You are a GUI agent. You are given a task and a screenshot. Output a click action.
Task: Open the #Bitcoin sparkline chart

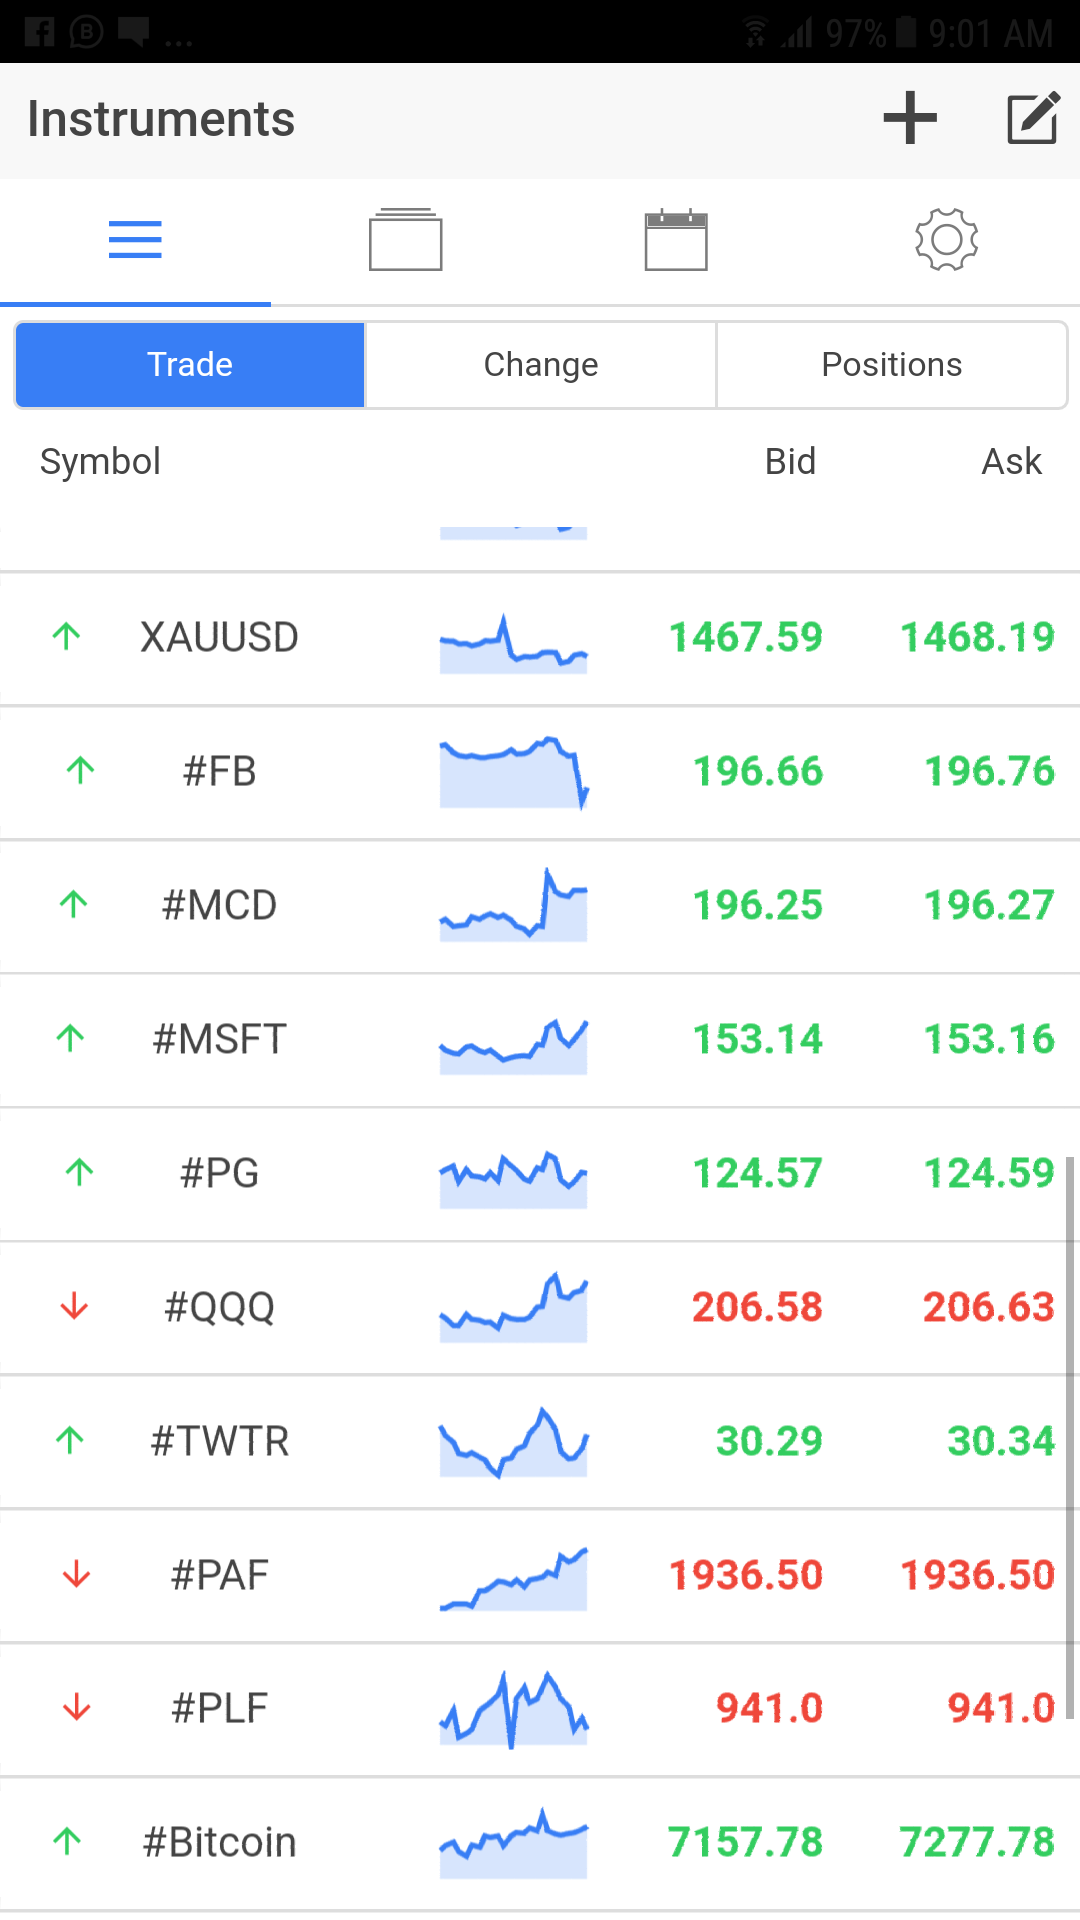[x=513, y=1842]
